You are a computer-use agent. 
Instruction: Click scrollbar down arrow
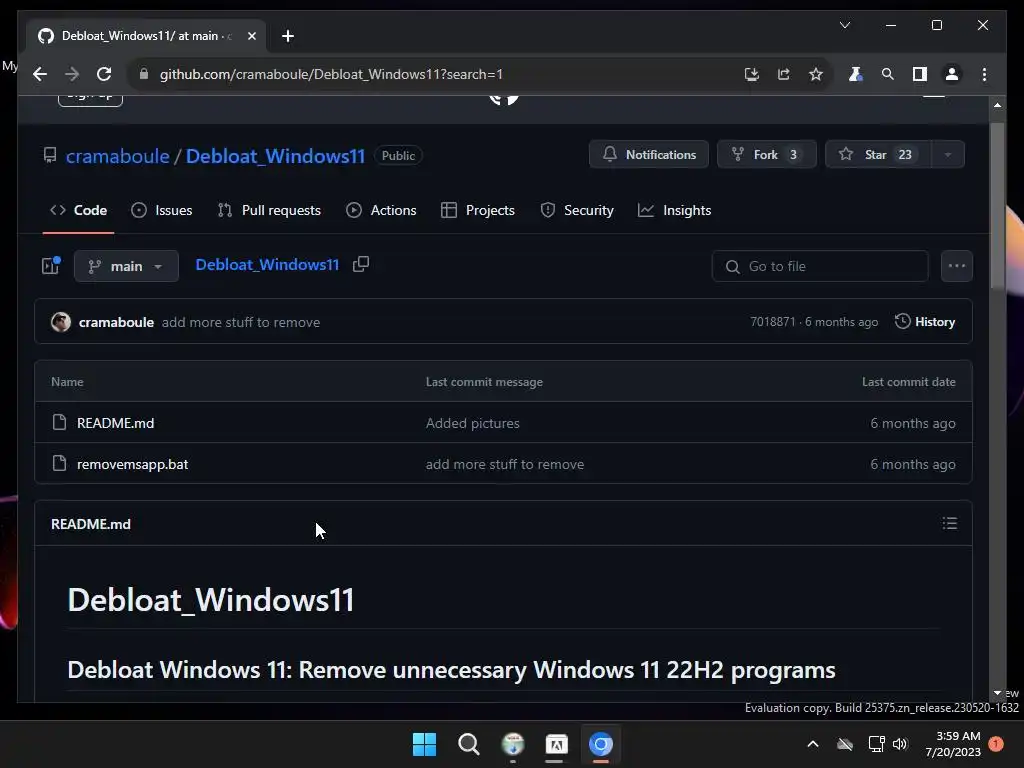(997, 693)
